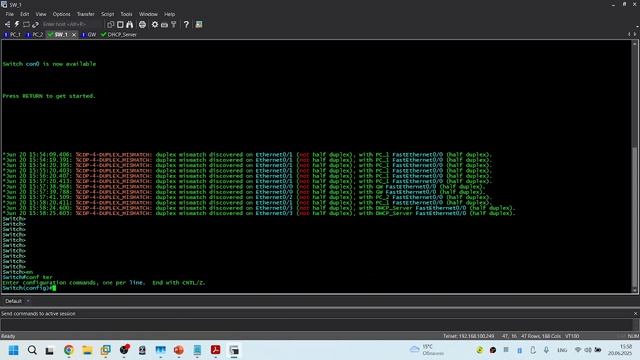Click the Send commands input box
The image size is (640, 360).
[316, 325]
